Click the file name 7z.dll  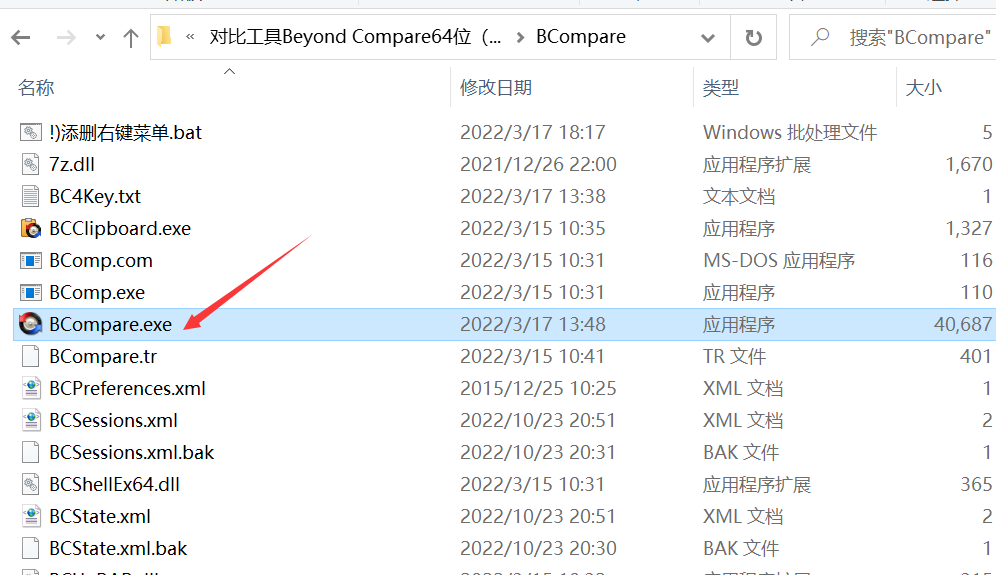[x=72, y=165]
